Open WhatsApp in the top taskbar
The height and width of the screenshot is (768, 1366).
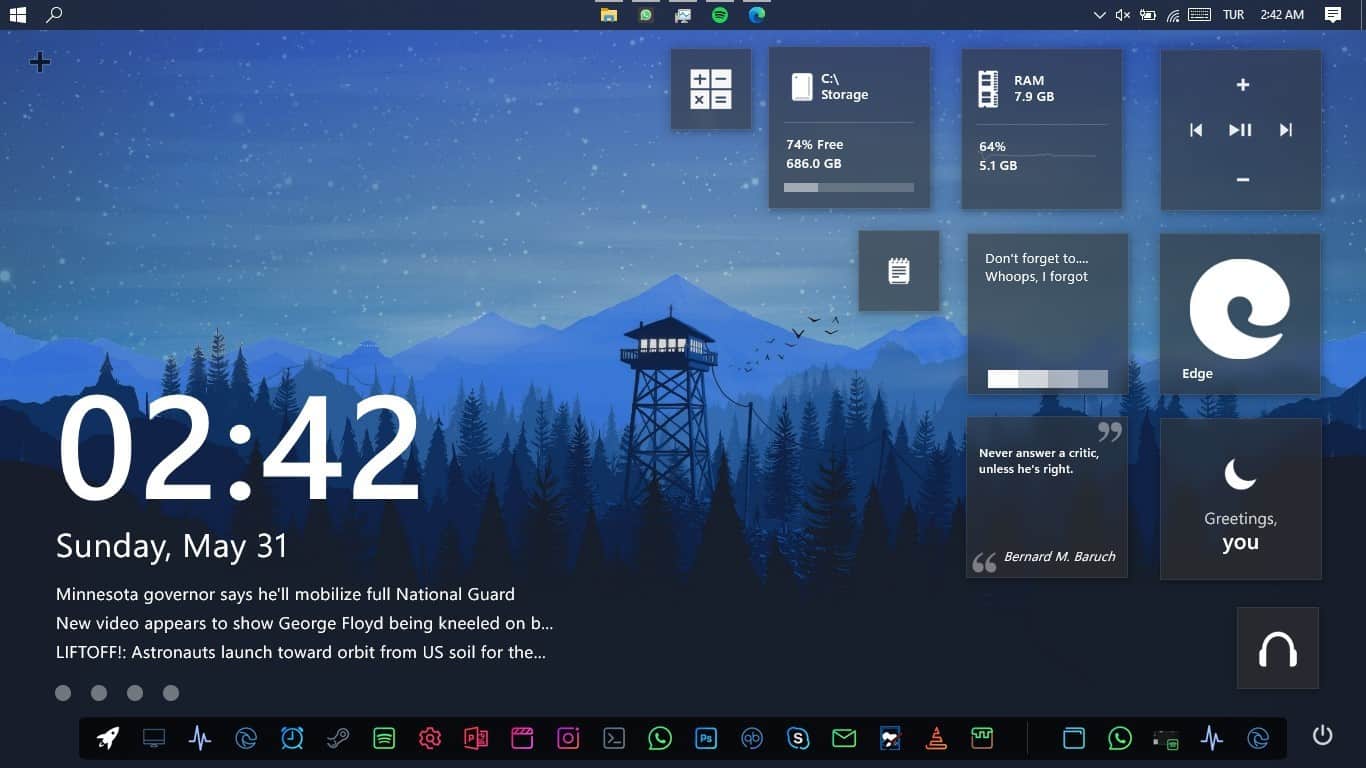tap(646, 15)
